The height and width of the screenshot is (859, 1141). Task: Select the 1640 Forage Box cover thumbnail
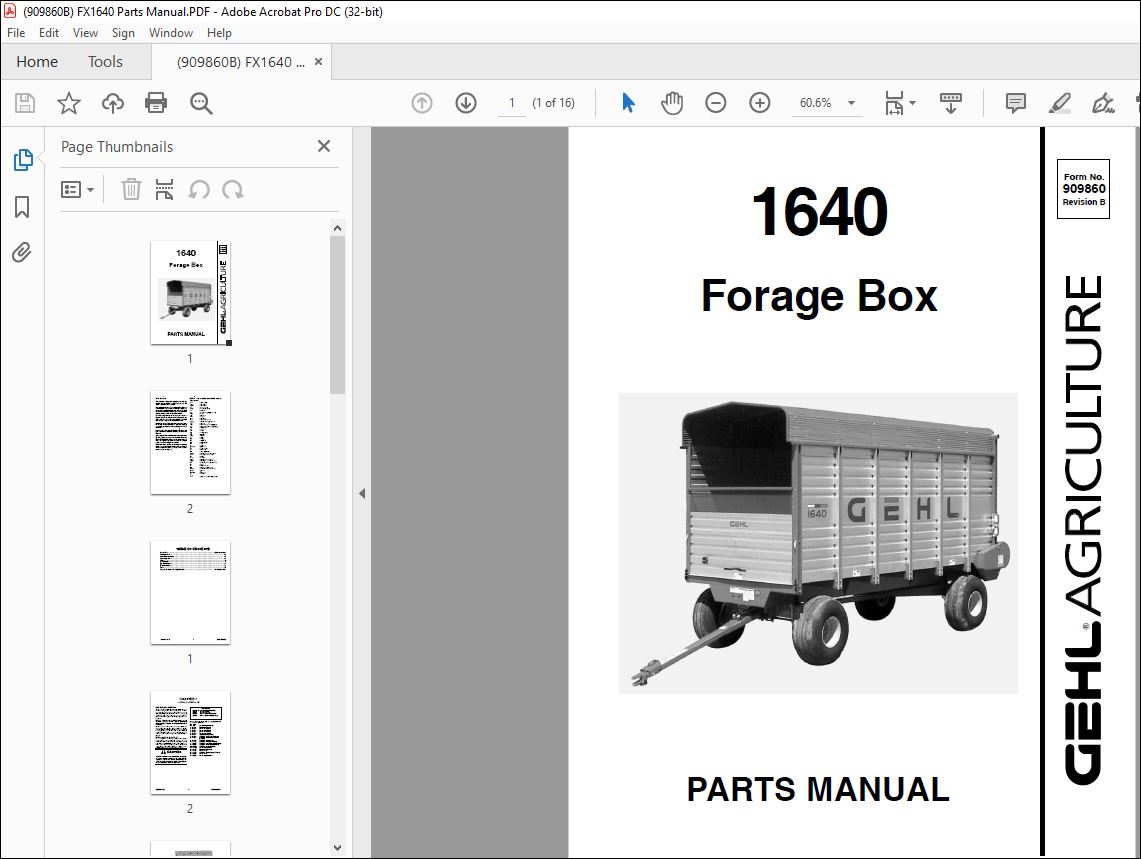(x=191, y=293)
